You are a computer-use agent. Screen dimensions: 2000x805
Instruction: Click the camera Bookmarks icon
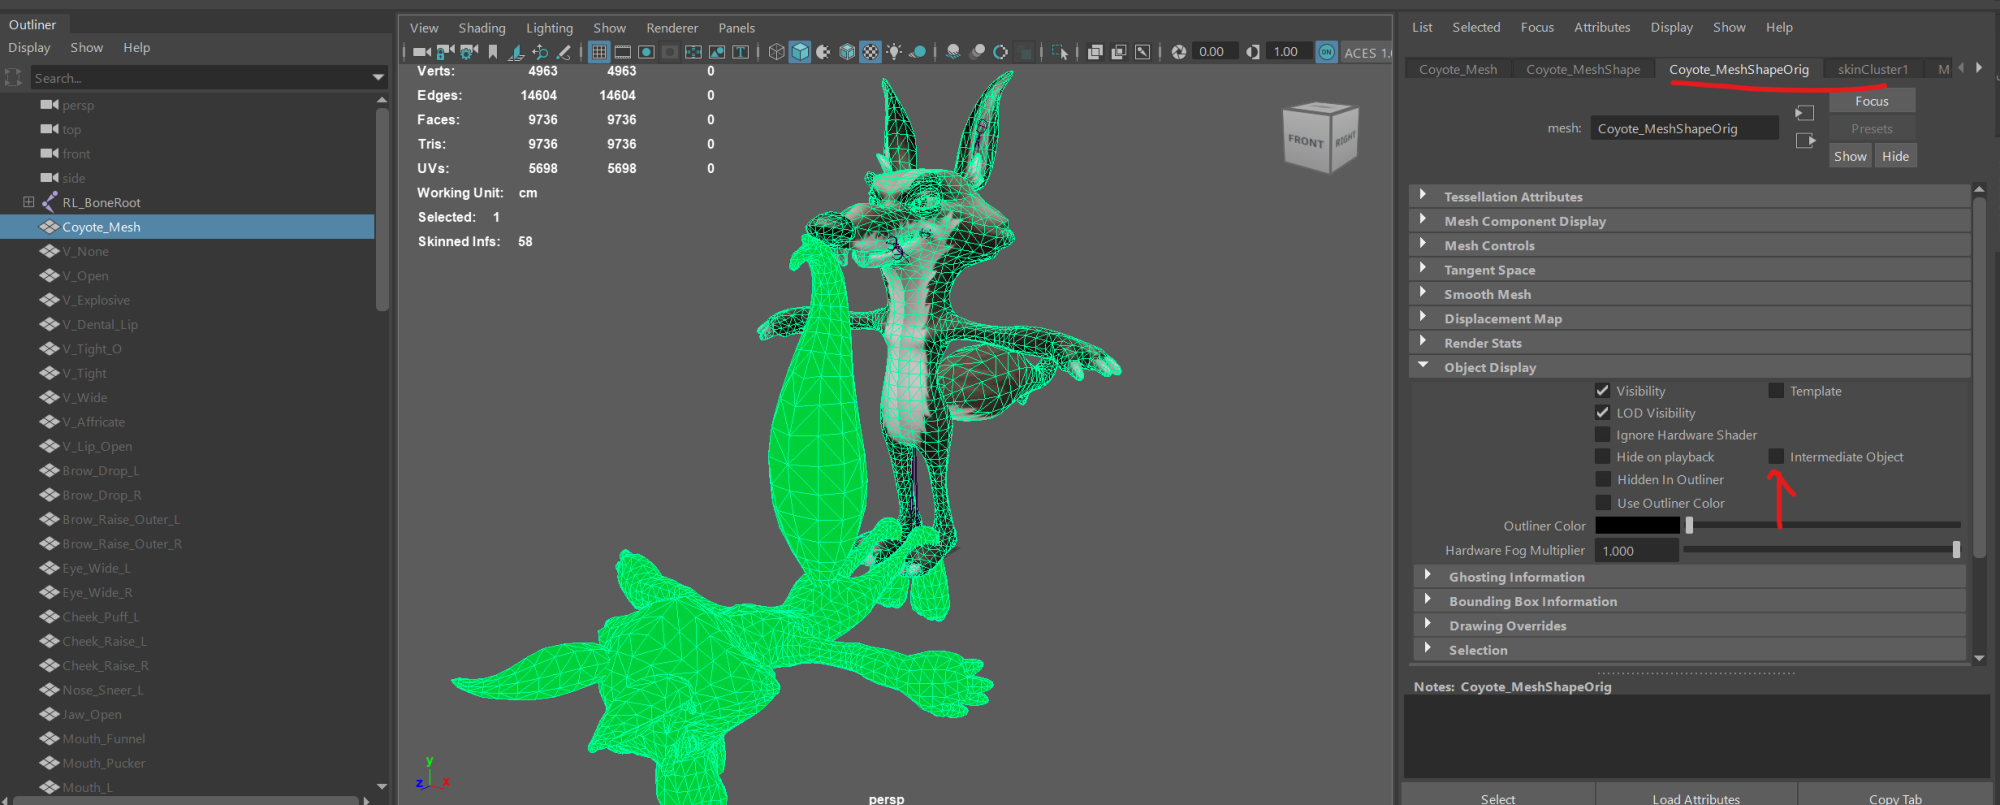(493, 52)
